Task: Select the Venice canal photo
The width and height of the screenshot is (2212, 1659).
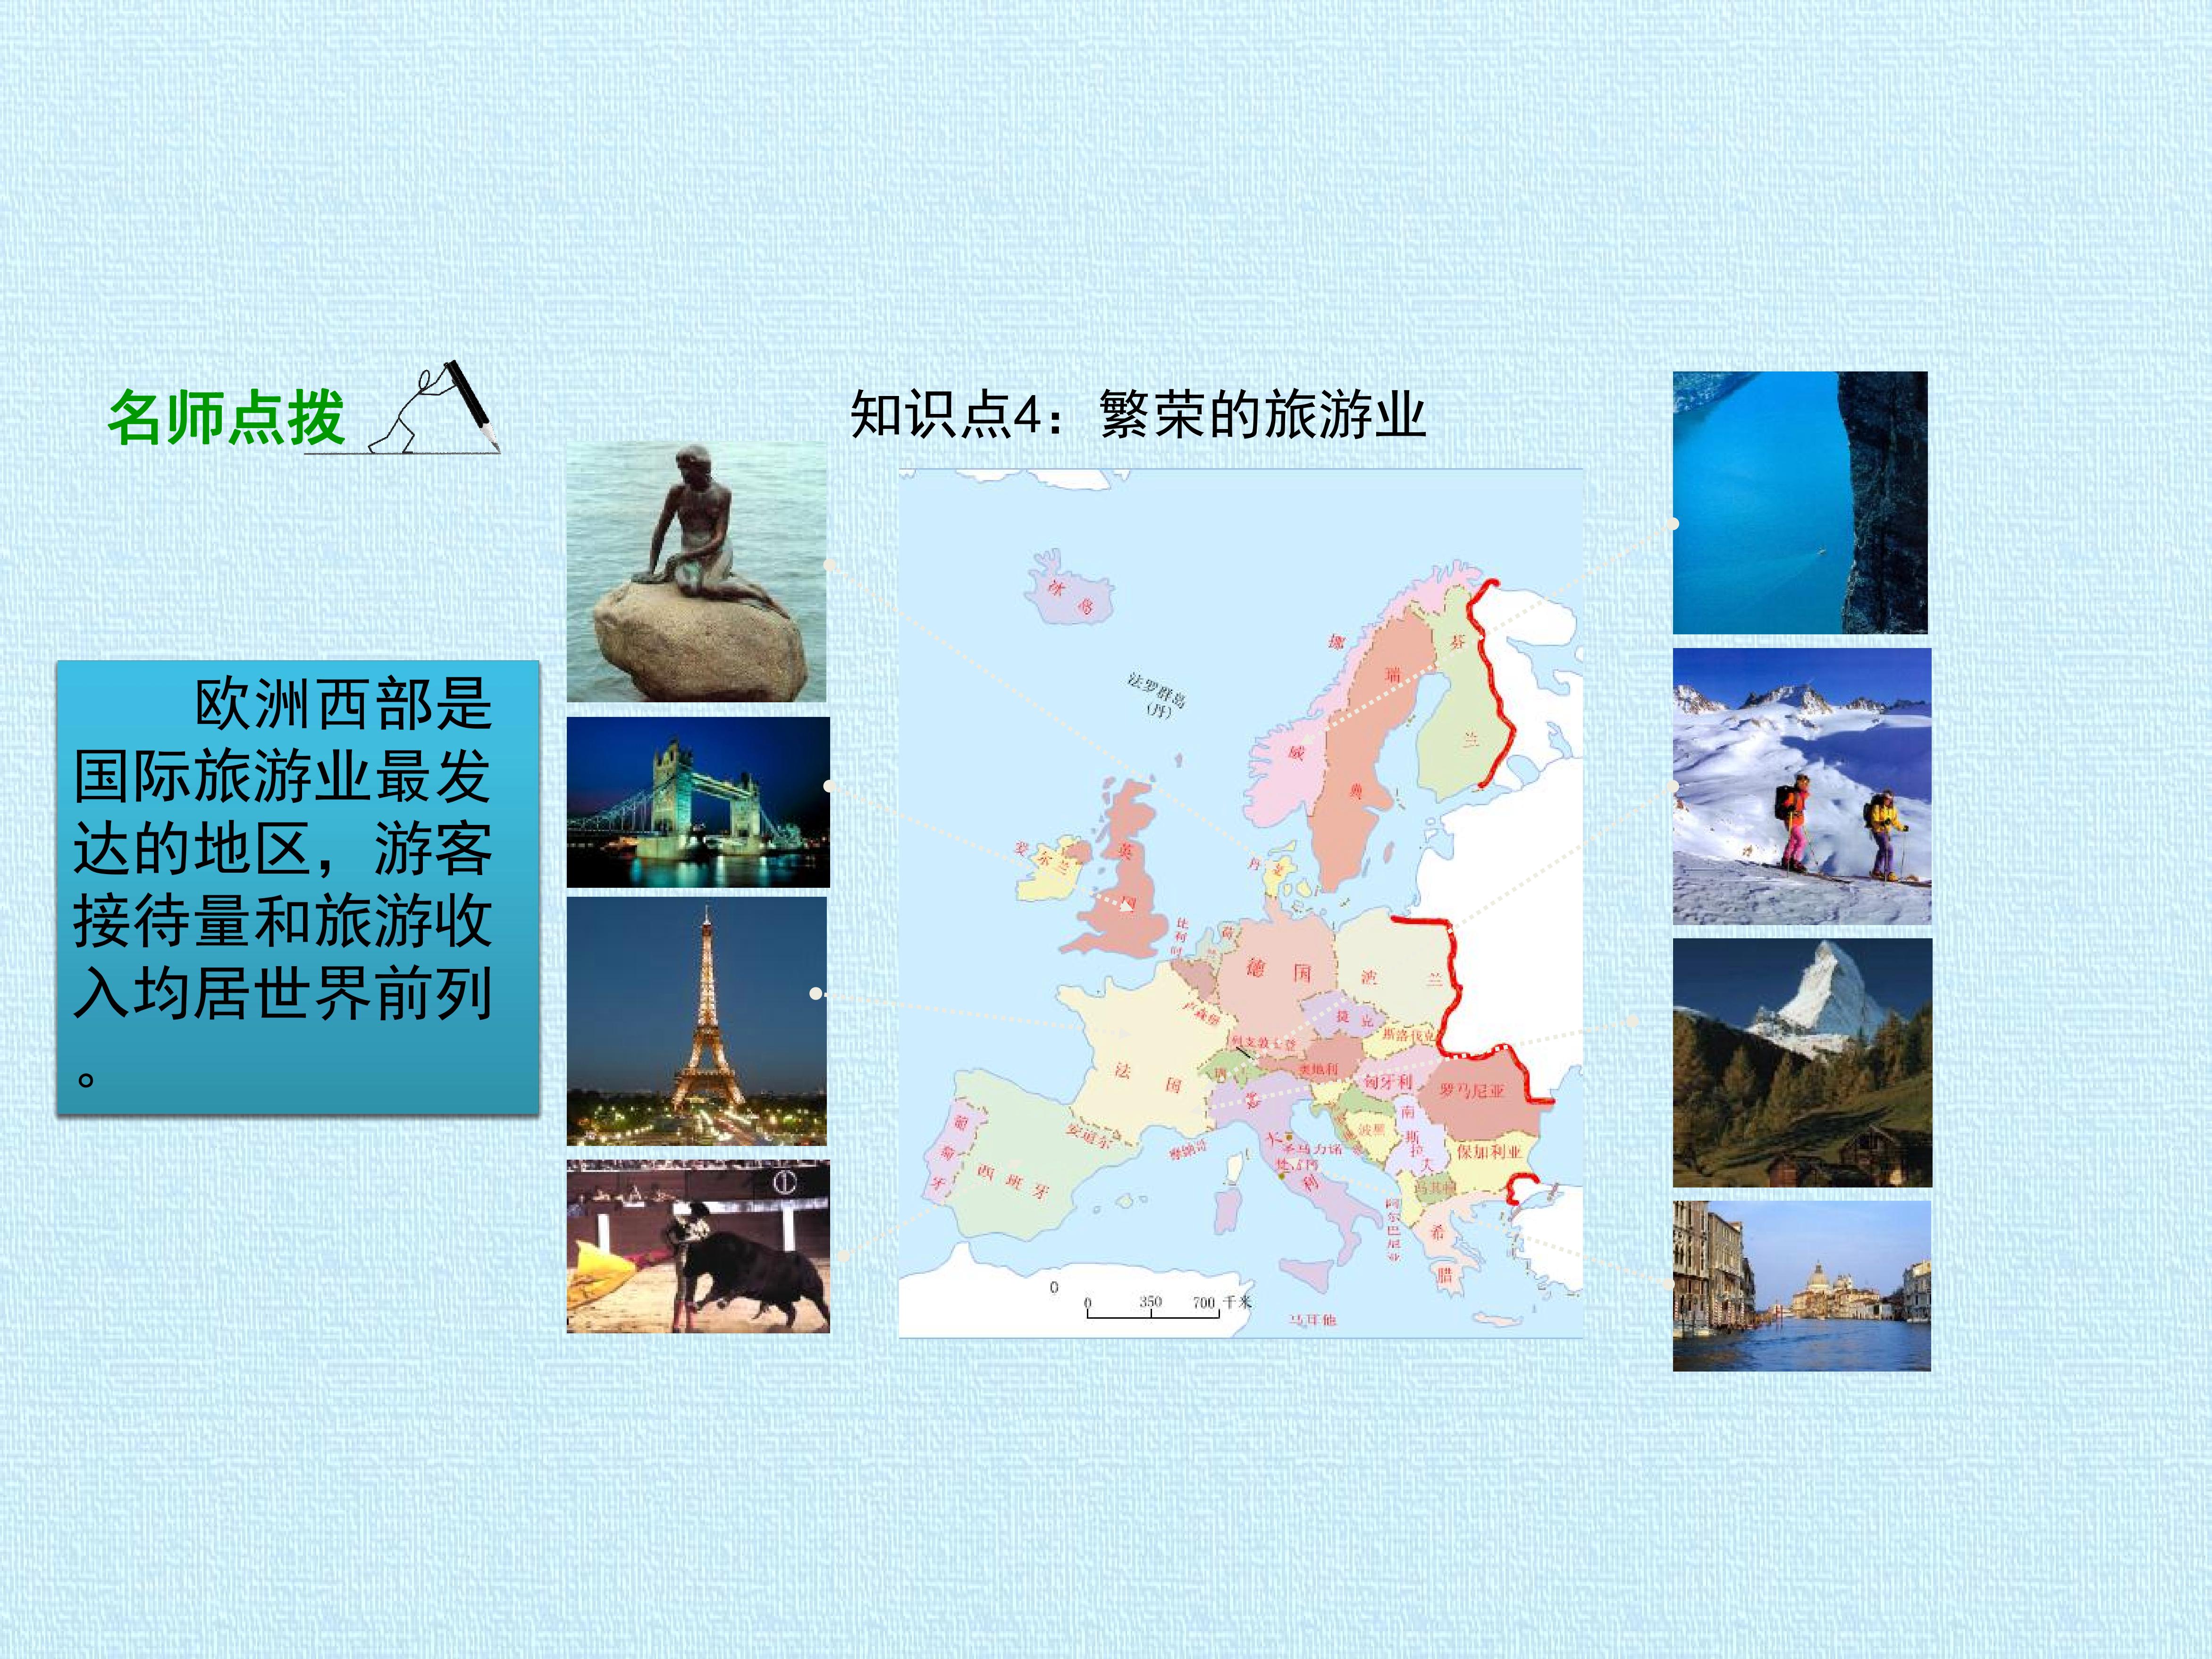Action: (1802, 1286)
